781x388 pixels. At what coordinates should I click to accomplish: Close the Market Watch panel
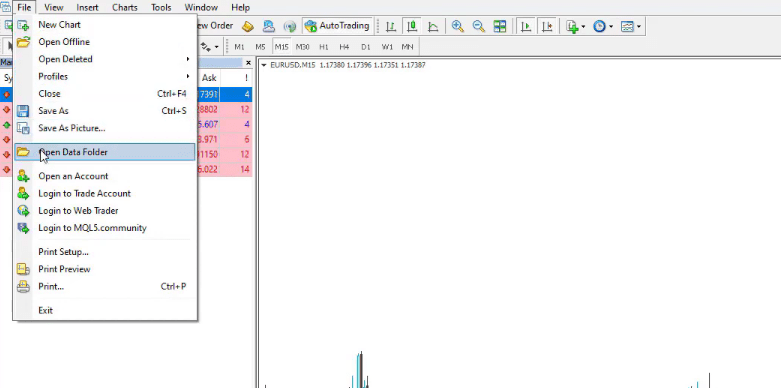click(248, 63)
